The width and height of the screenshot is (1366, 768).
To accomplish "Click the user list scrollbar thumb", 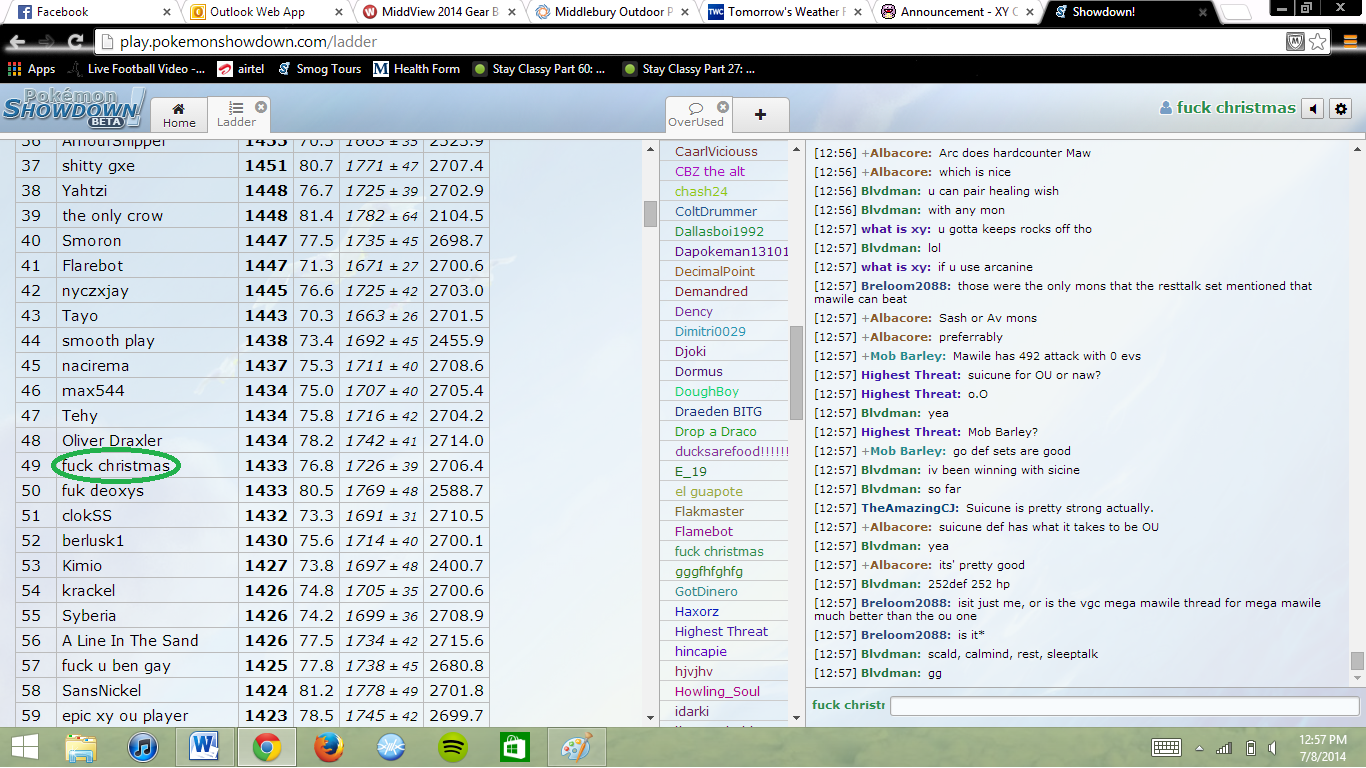I will coord(796,372).
